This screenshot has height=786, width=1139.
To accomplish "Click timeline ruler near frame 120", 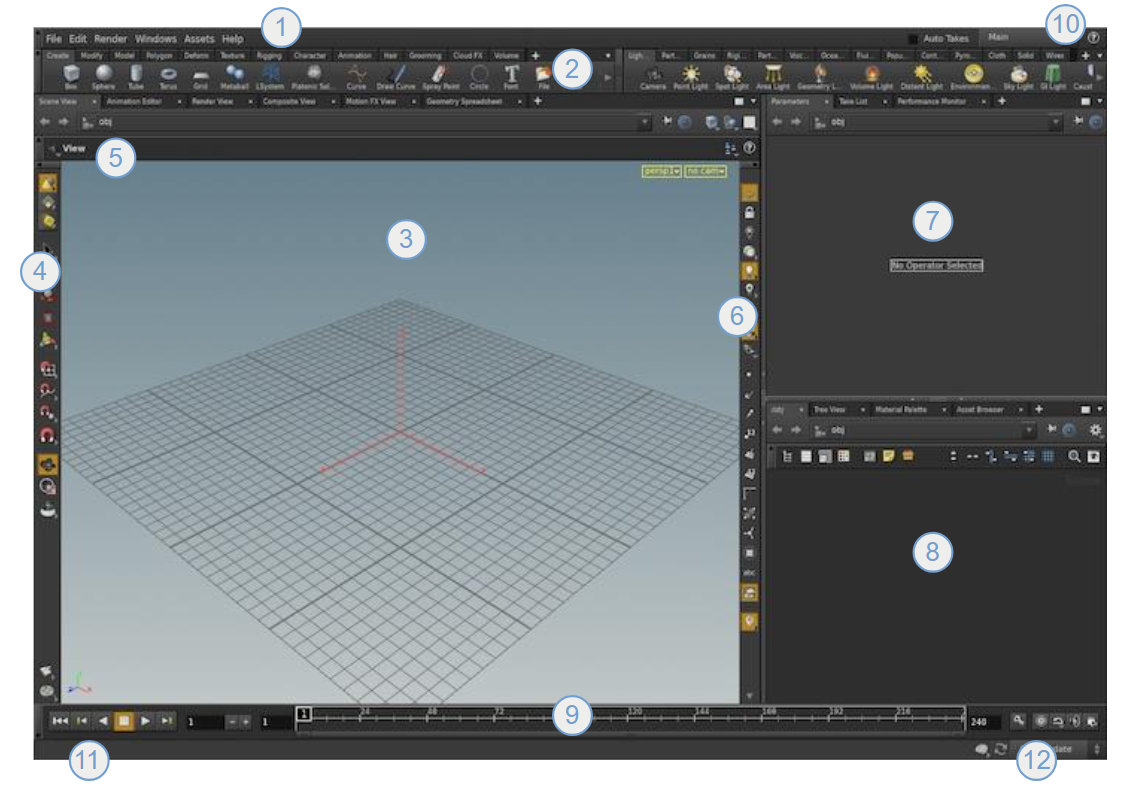I will click(x=634, y=716).
